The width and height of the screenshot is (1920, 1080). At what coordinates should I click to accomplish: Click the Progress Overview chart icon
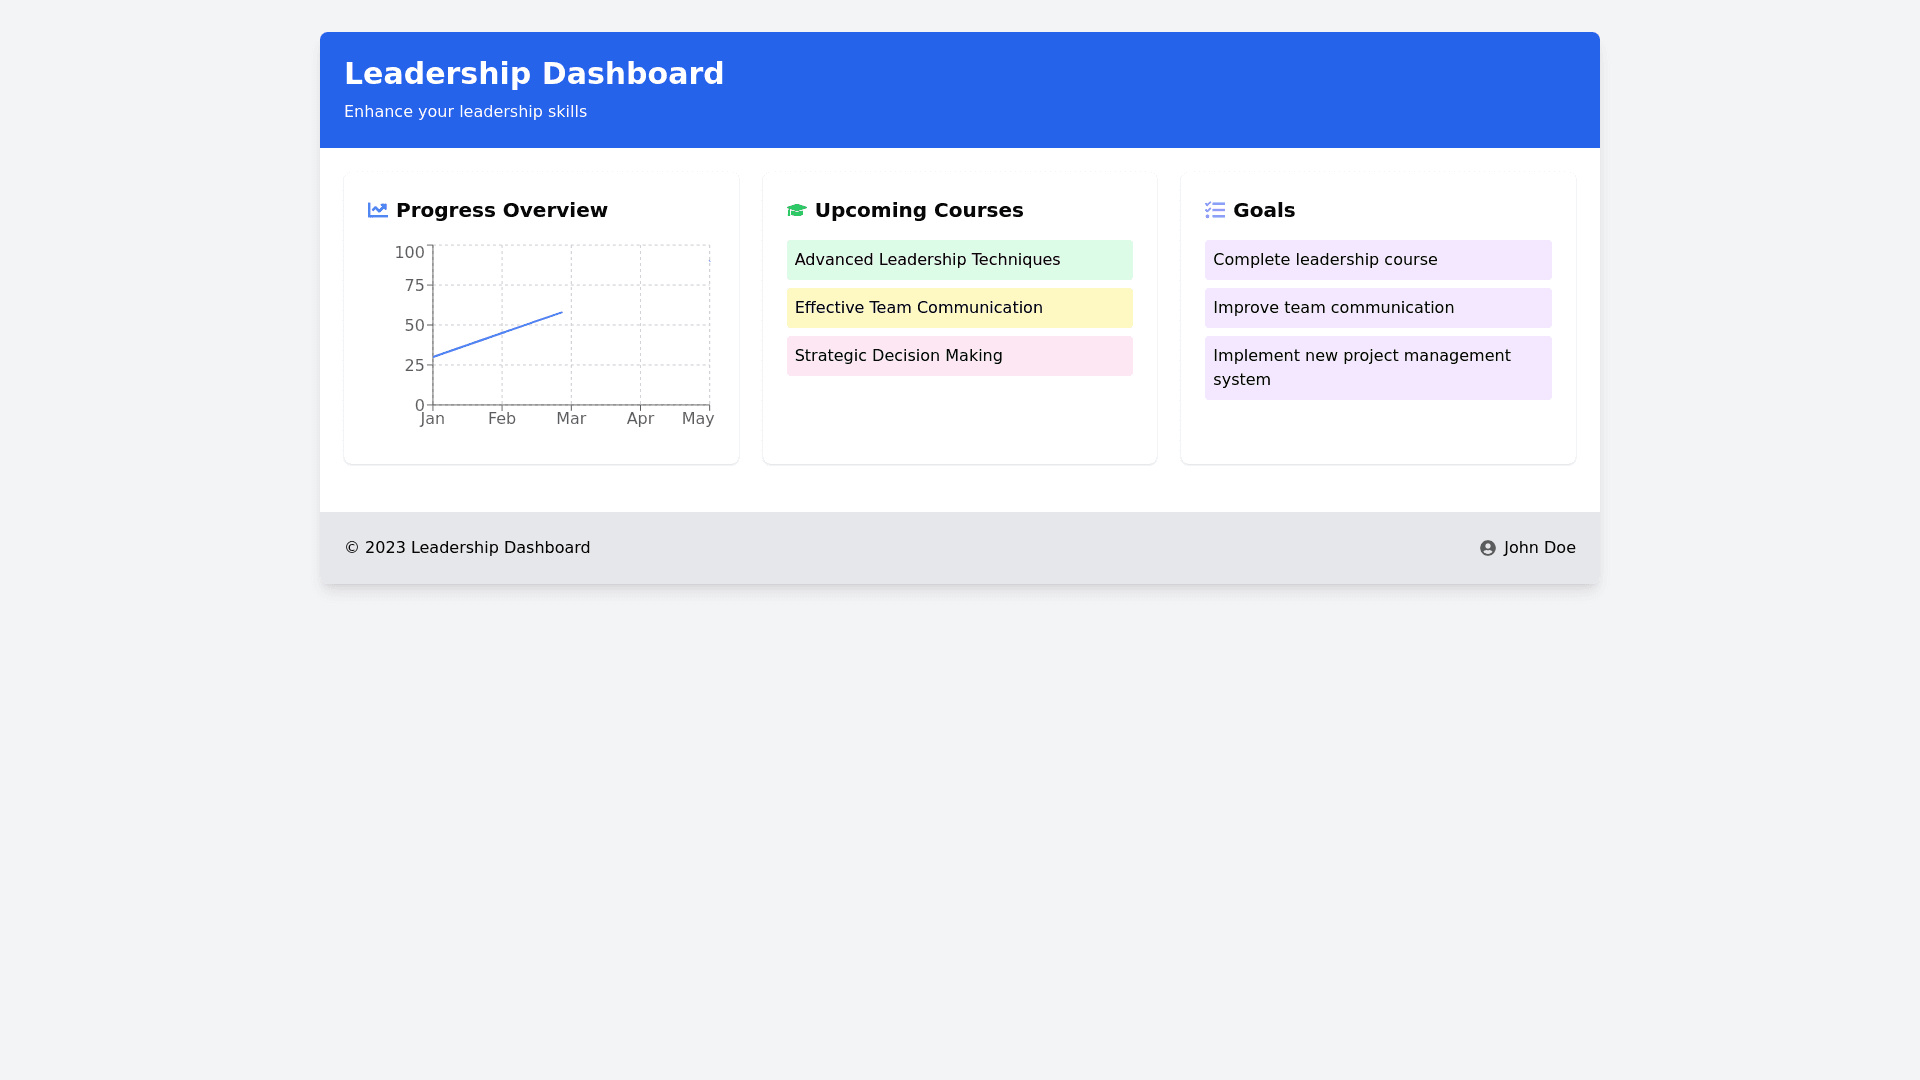click(x=377, y=210)
